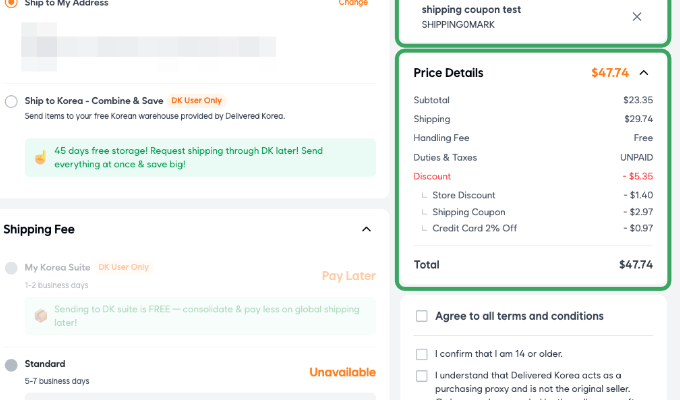The width and height of the screenshot is (680, 400).
Task: Tick the 14 or older confirmation box
Action: pos(422,354)
